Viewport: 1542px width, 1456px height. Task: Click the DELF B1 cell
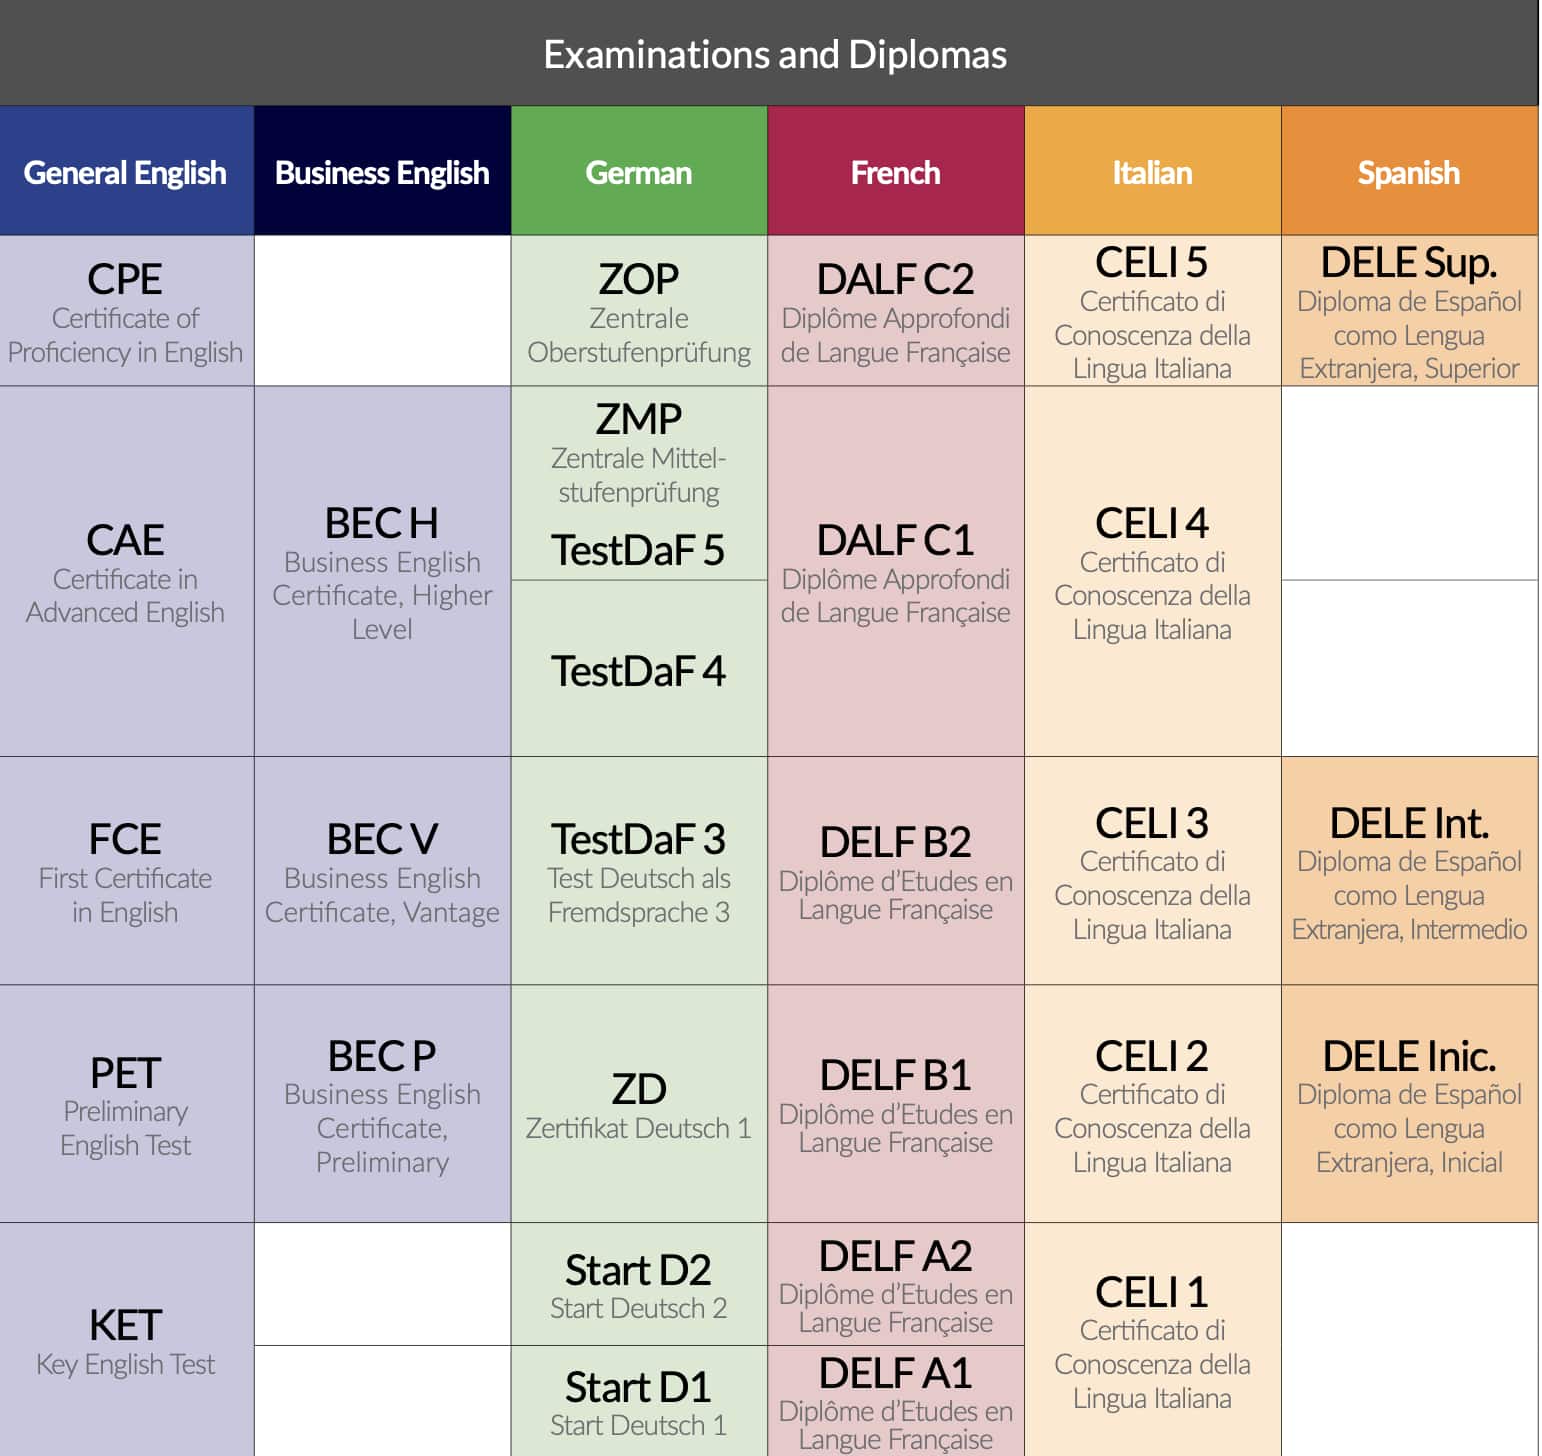tap(895, 1103)
